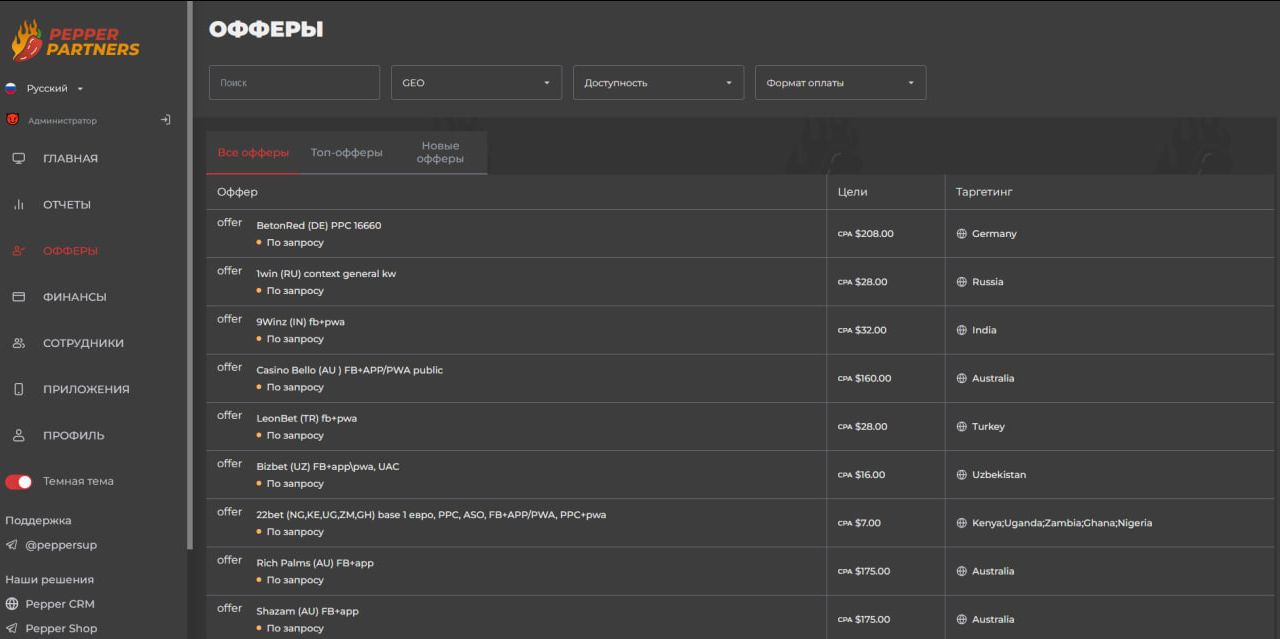Viewport: 1280px width, 639px height.
Task: Switch to the Топ-офферы tab
Action: (346, 153)
